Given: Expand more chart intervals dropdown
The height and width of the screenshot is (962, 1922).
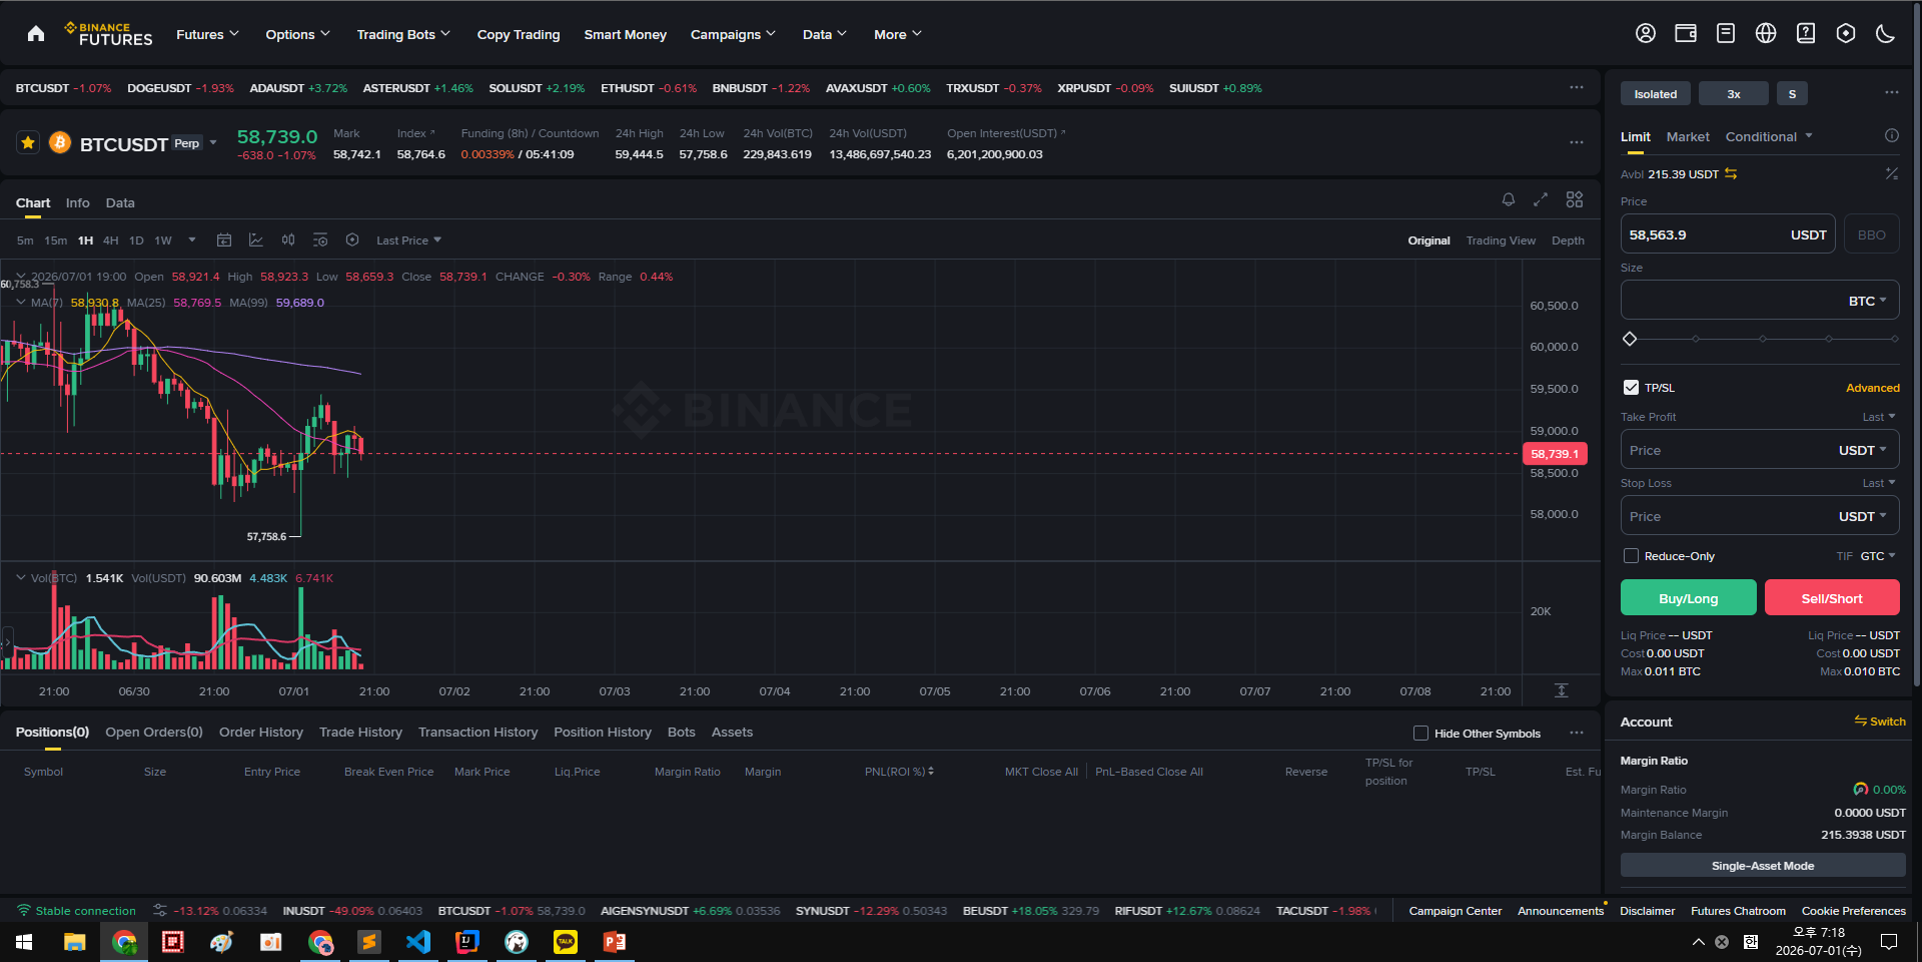Looking at the screenshot, I should pyautogui.click(x=192, y=240).
